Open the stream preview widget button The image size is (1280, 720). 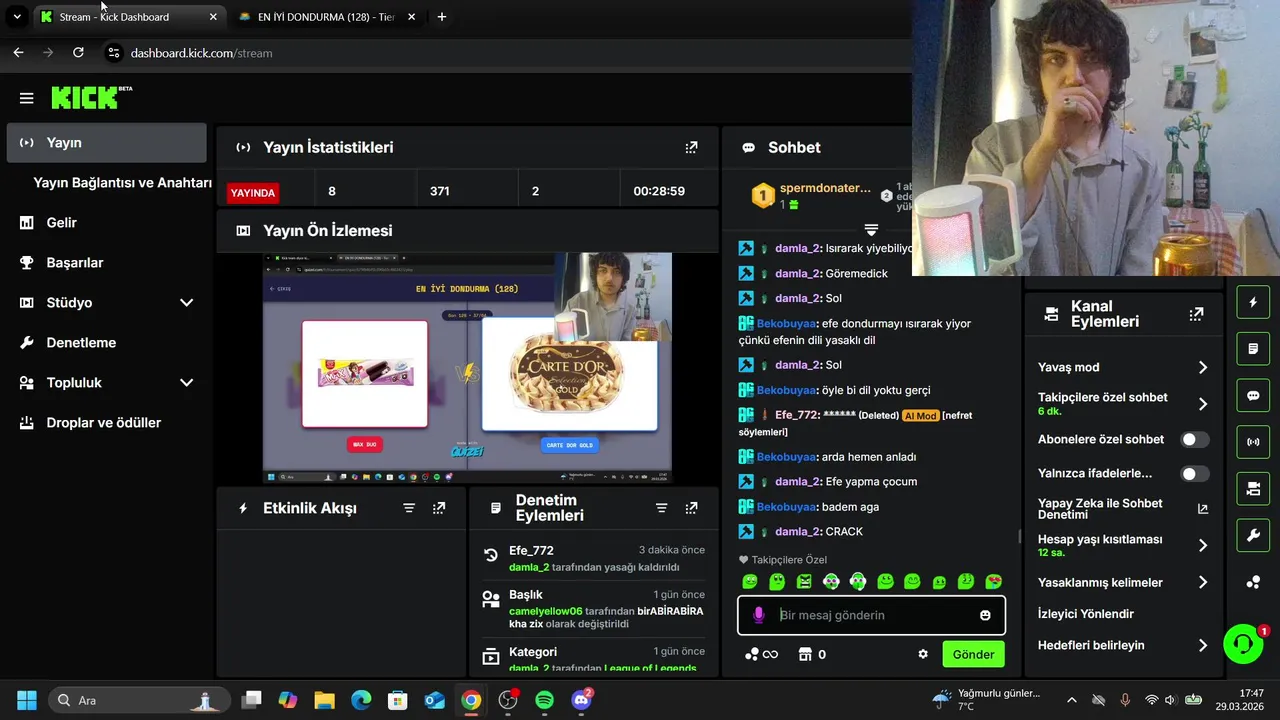pyautogui.click(x=1253, y=488)
